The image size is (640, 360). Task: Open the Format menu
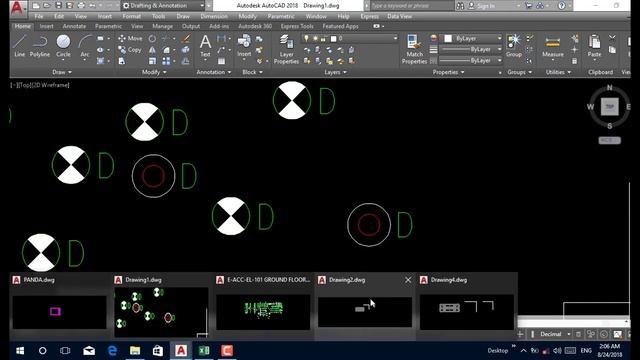pos(131,16)
